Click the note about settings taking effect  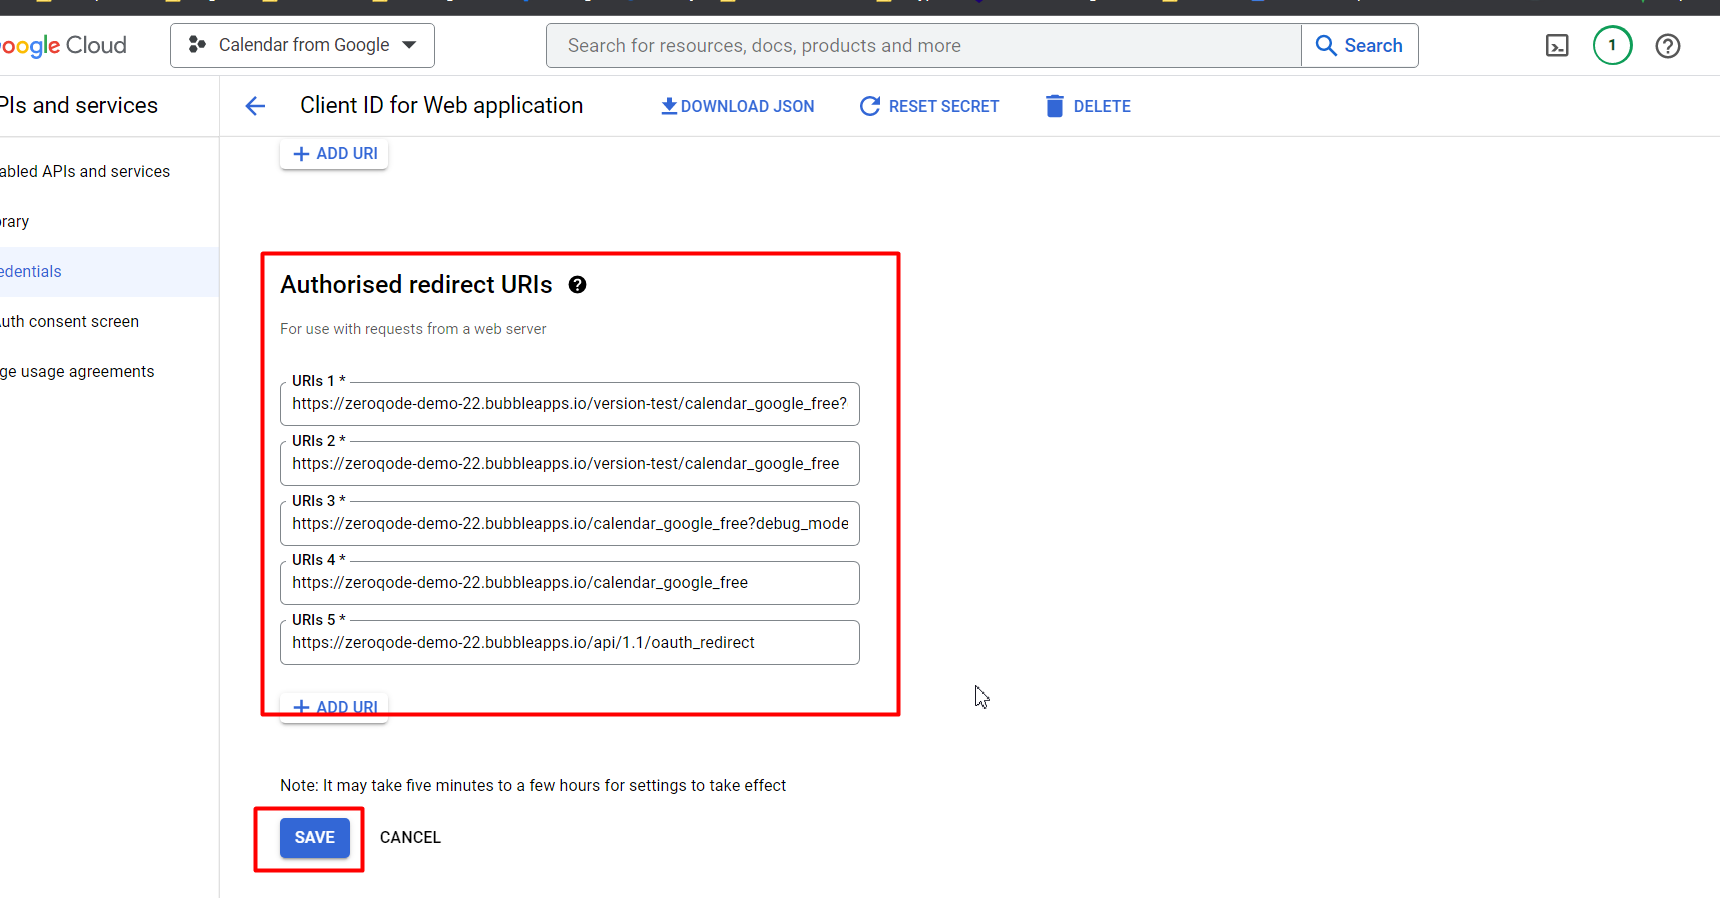[x=533, y=786]
